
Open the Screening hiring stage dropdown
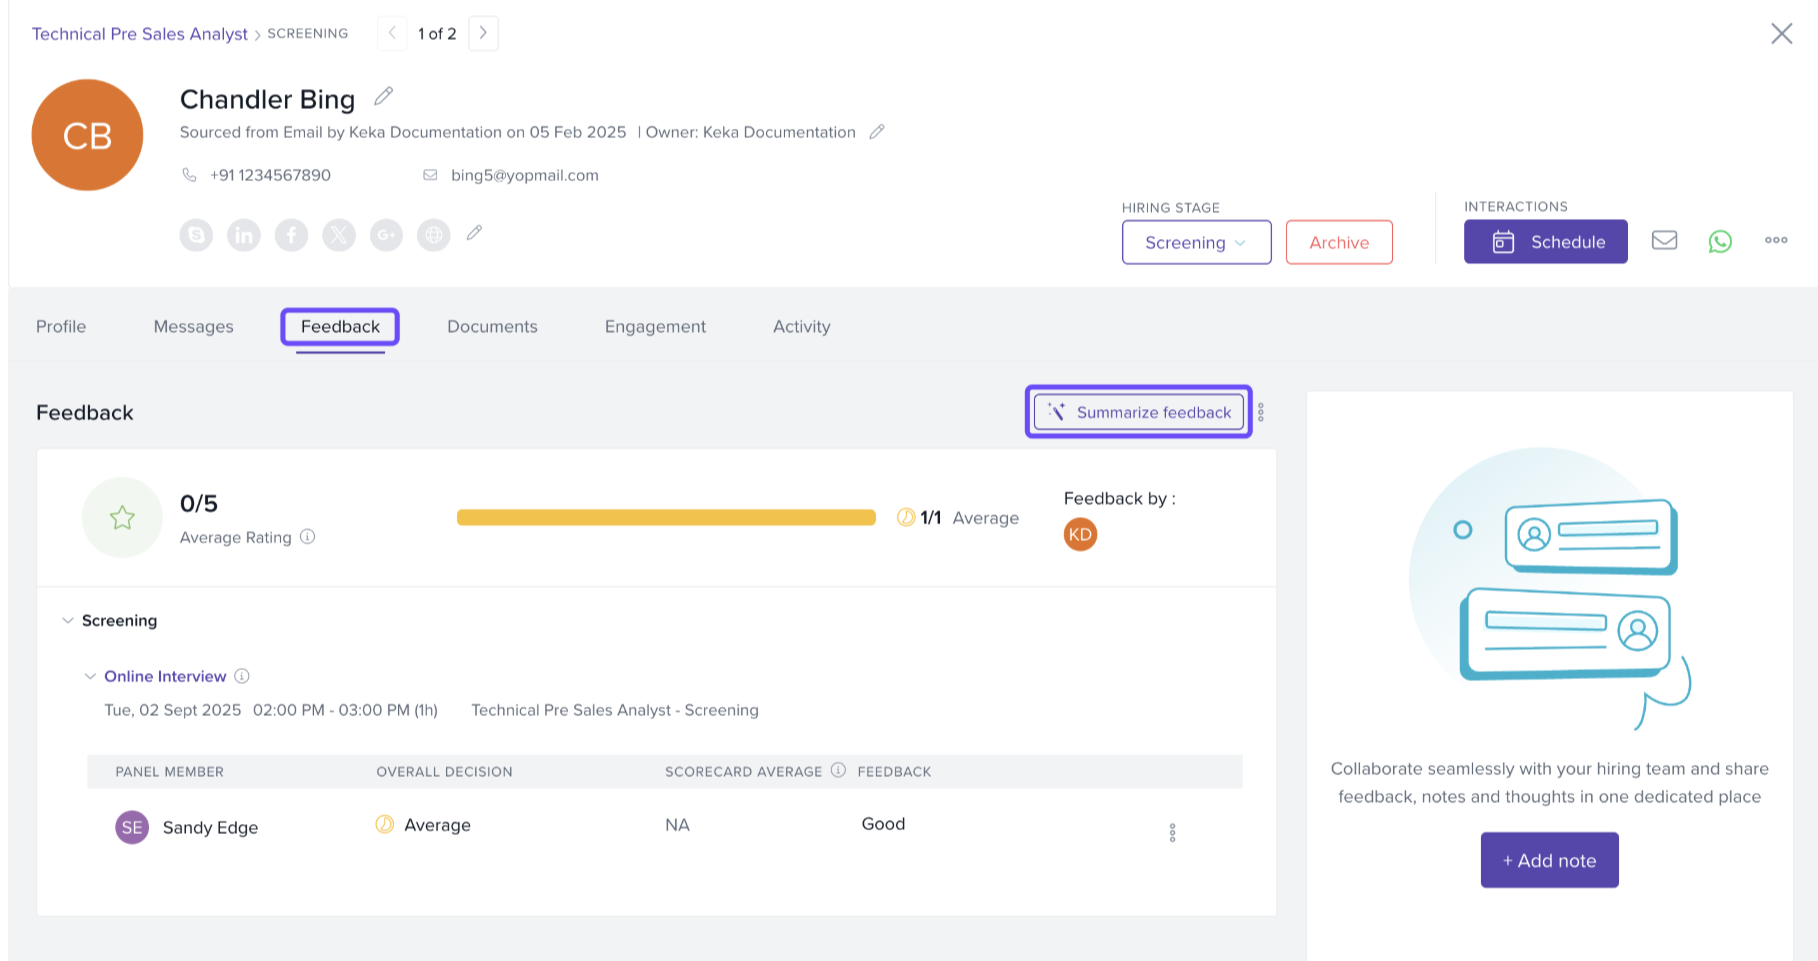point(1196,242)
